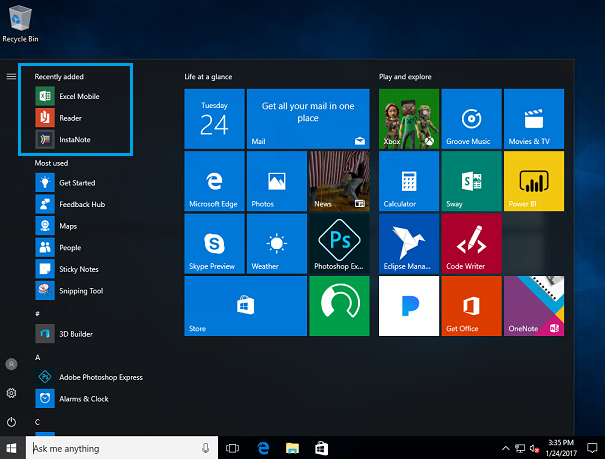Open the green circular-arc tile
The height and width of the screenshot is (459, 605).
point(339,306)
